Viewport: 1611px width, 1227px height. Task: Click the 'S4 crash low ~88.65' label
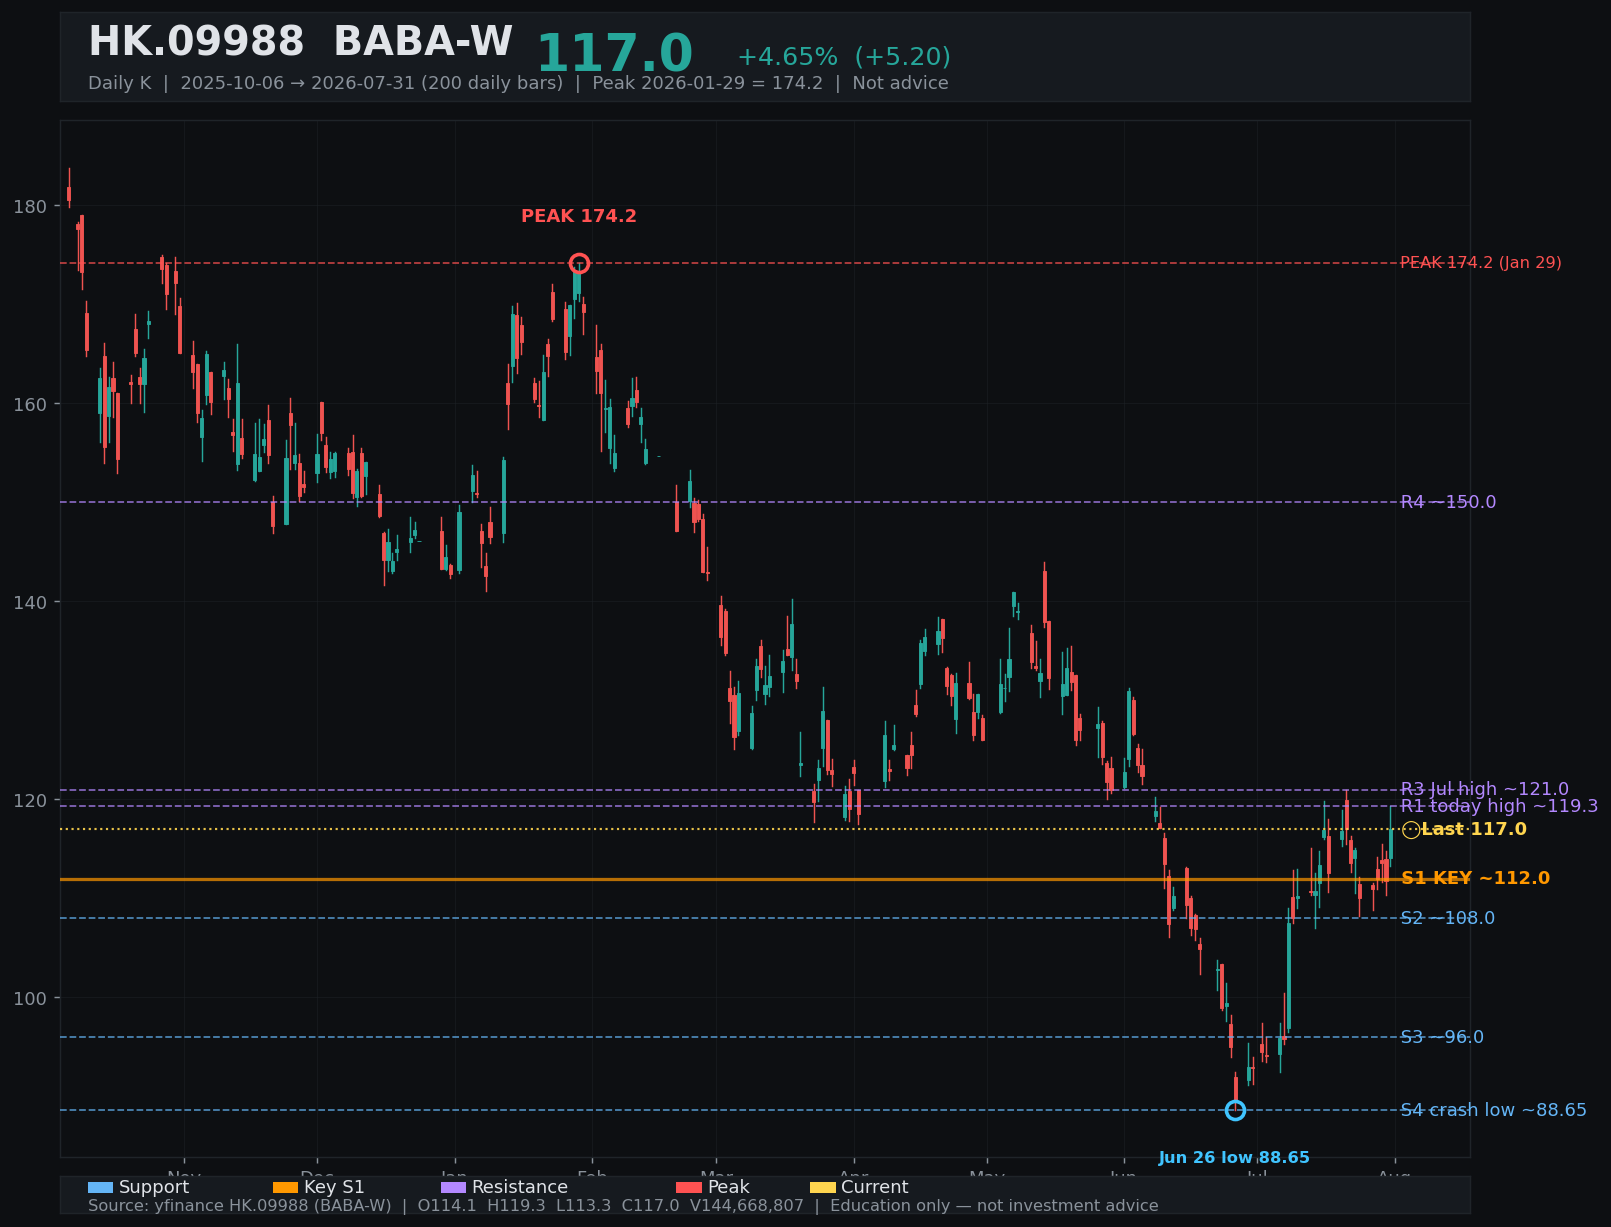click(1493, 1110)
